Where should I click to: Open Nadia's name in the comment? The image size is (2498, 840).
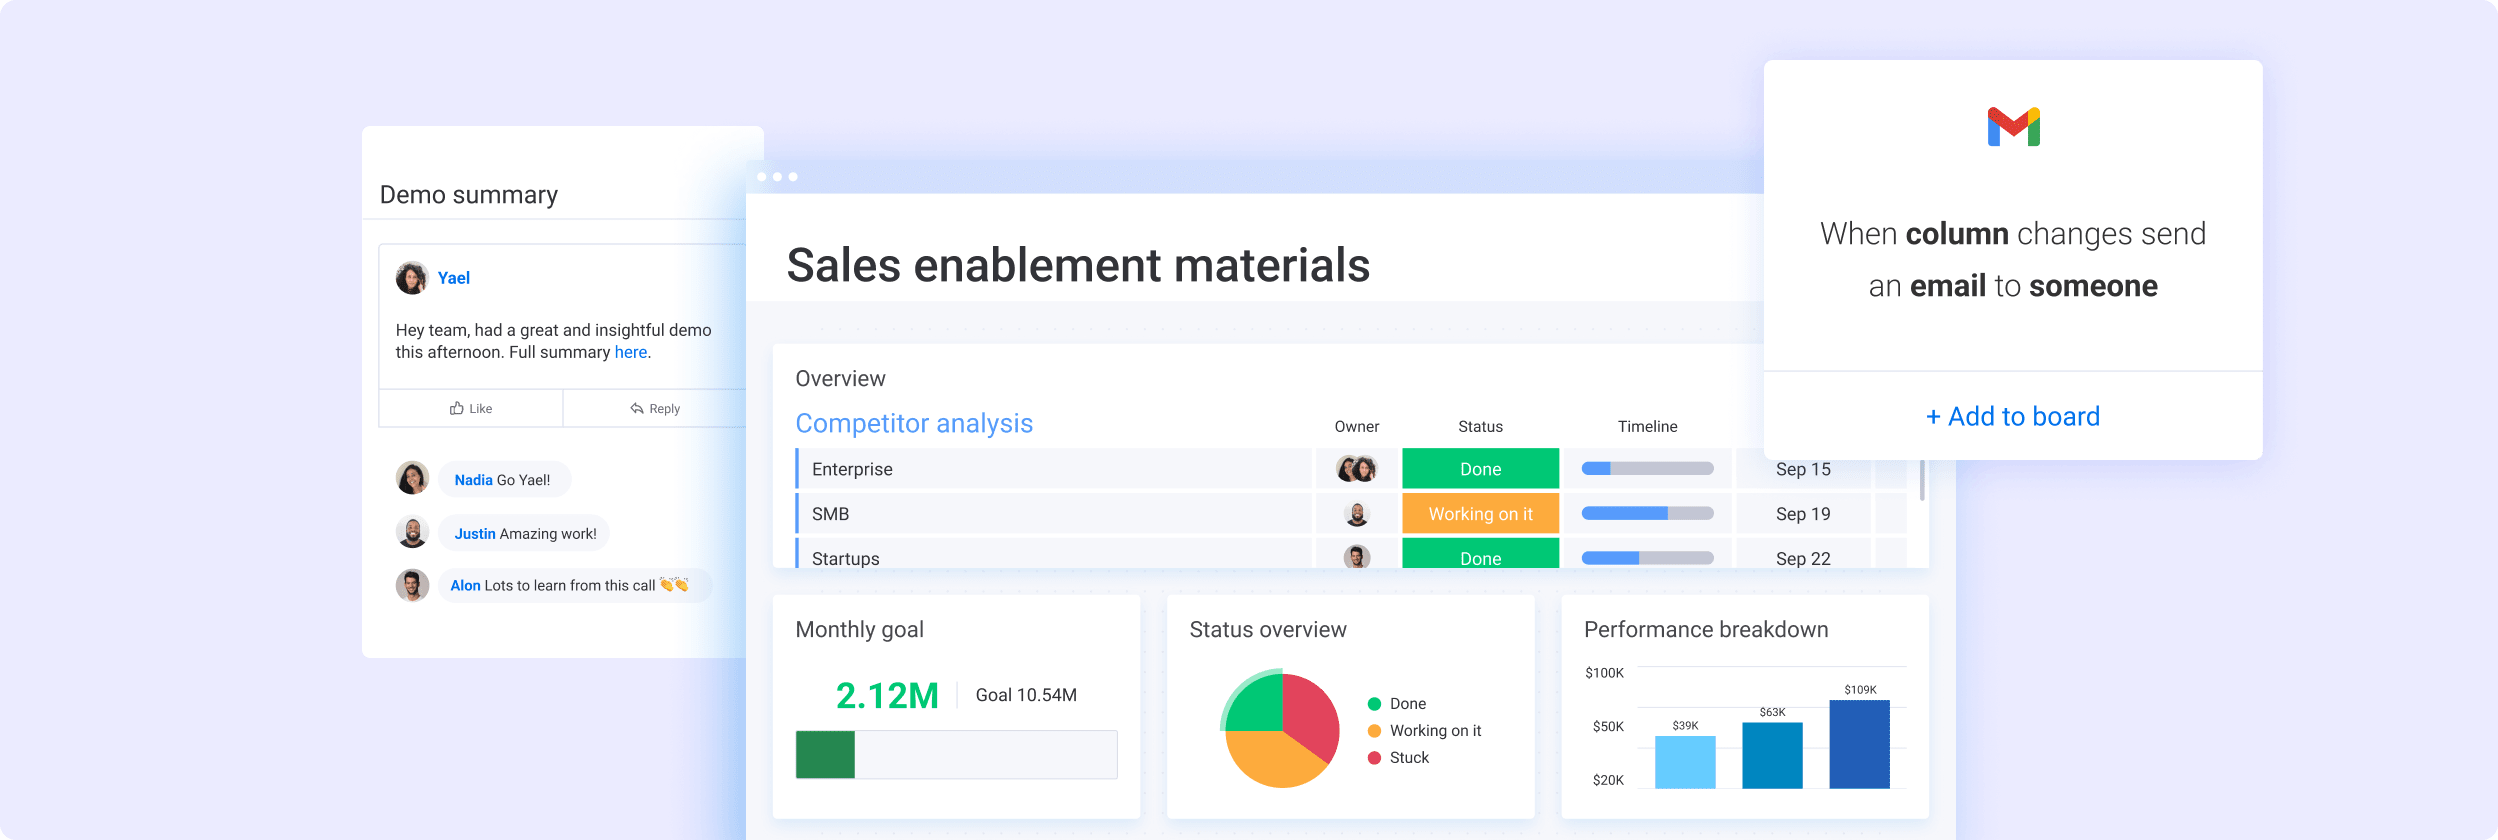(x=473, y=480)
